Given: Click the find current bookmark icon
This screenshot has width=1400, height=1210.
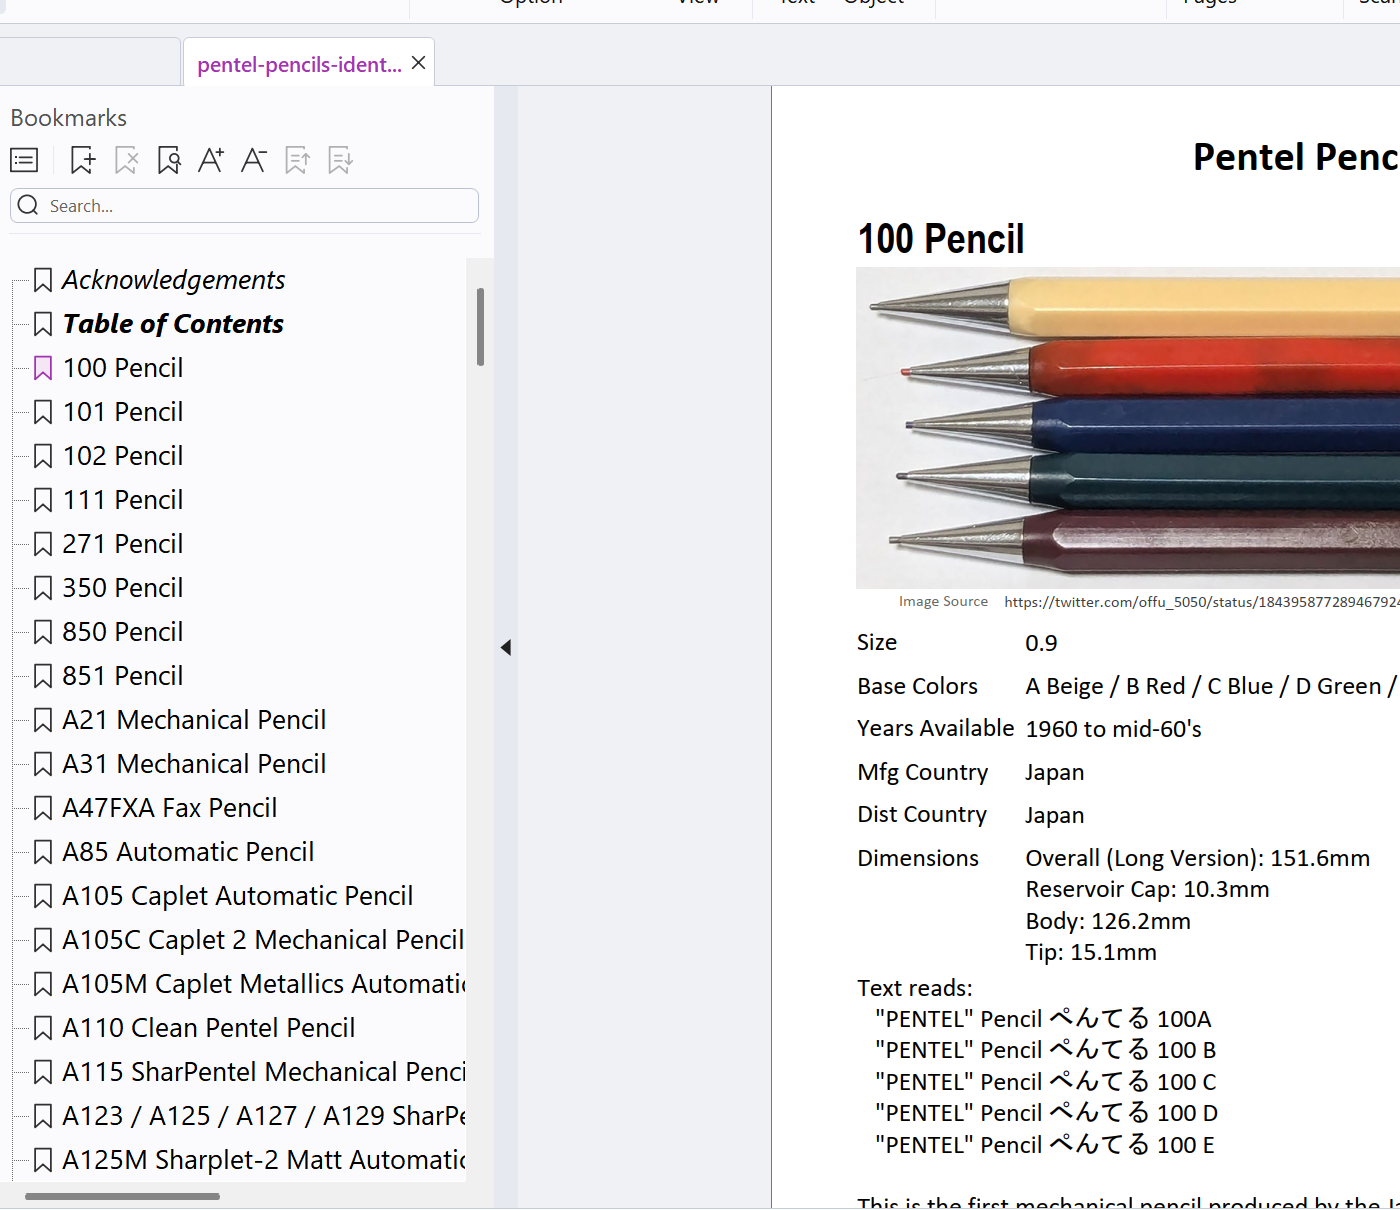Looking at the screenshot, I should pyautogui.click(x=169, y=160).
